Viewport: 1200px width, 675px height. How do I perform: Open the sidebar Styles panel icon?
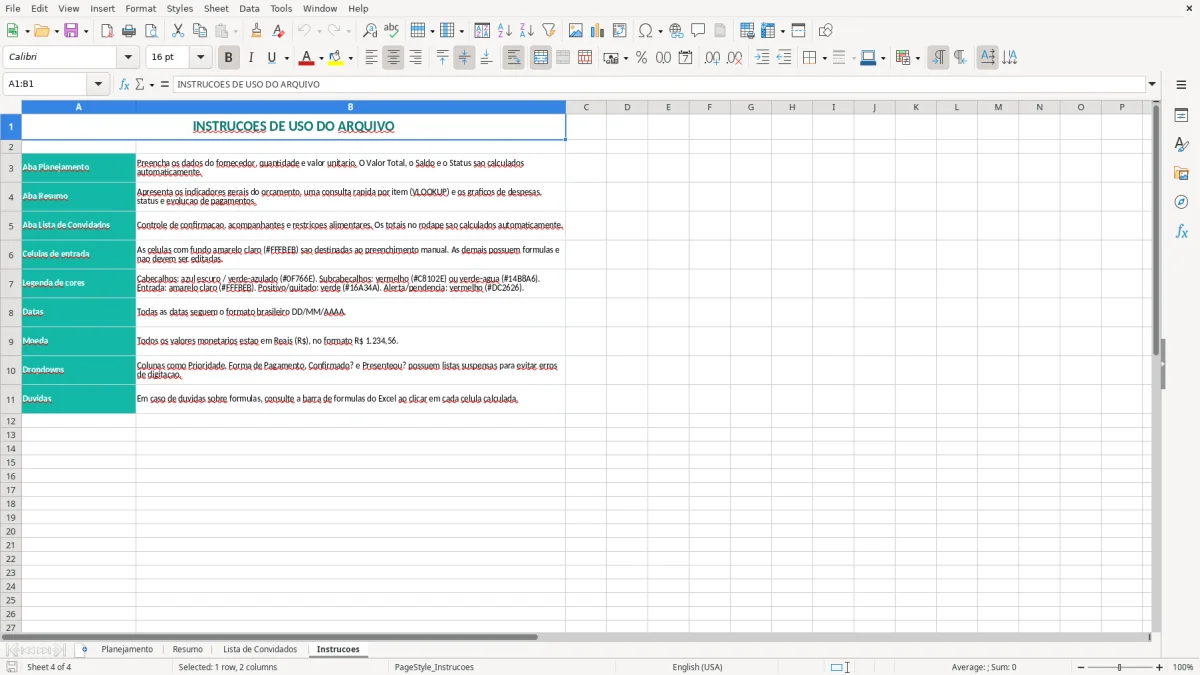pos(1181,144)
